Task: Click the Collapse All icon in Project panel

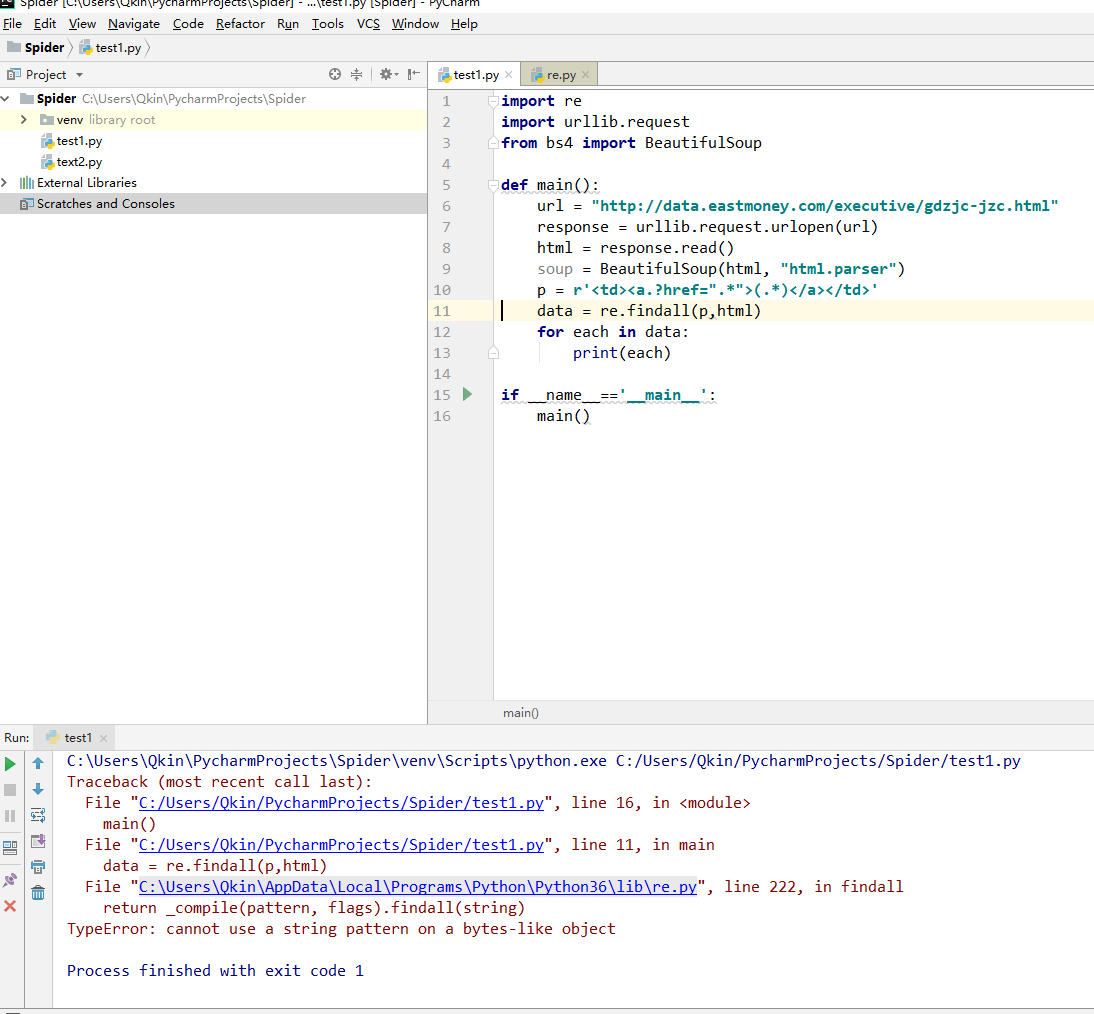Action: (x=357, y=74)
